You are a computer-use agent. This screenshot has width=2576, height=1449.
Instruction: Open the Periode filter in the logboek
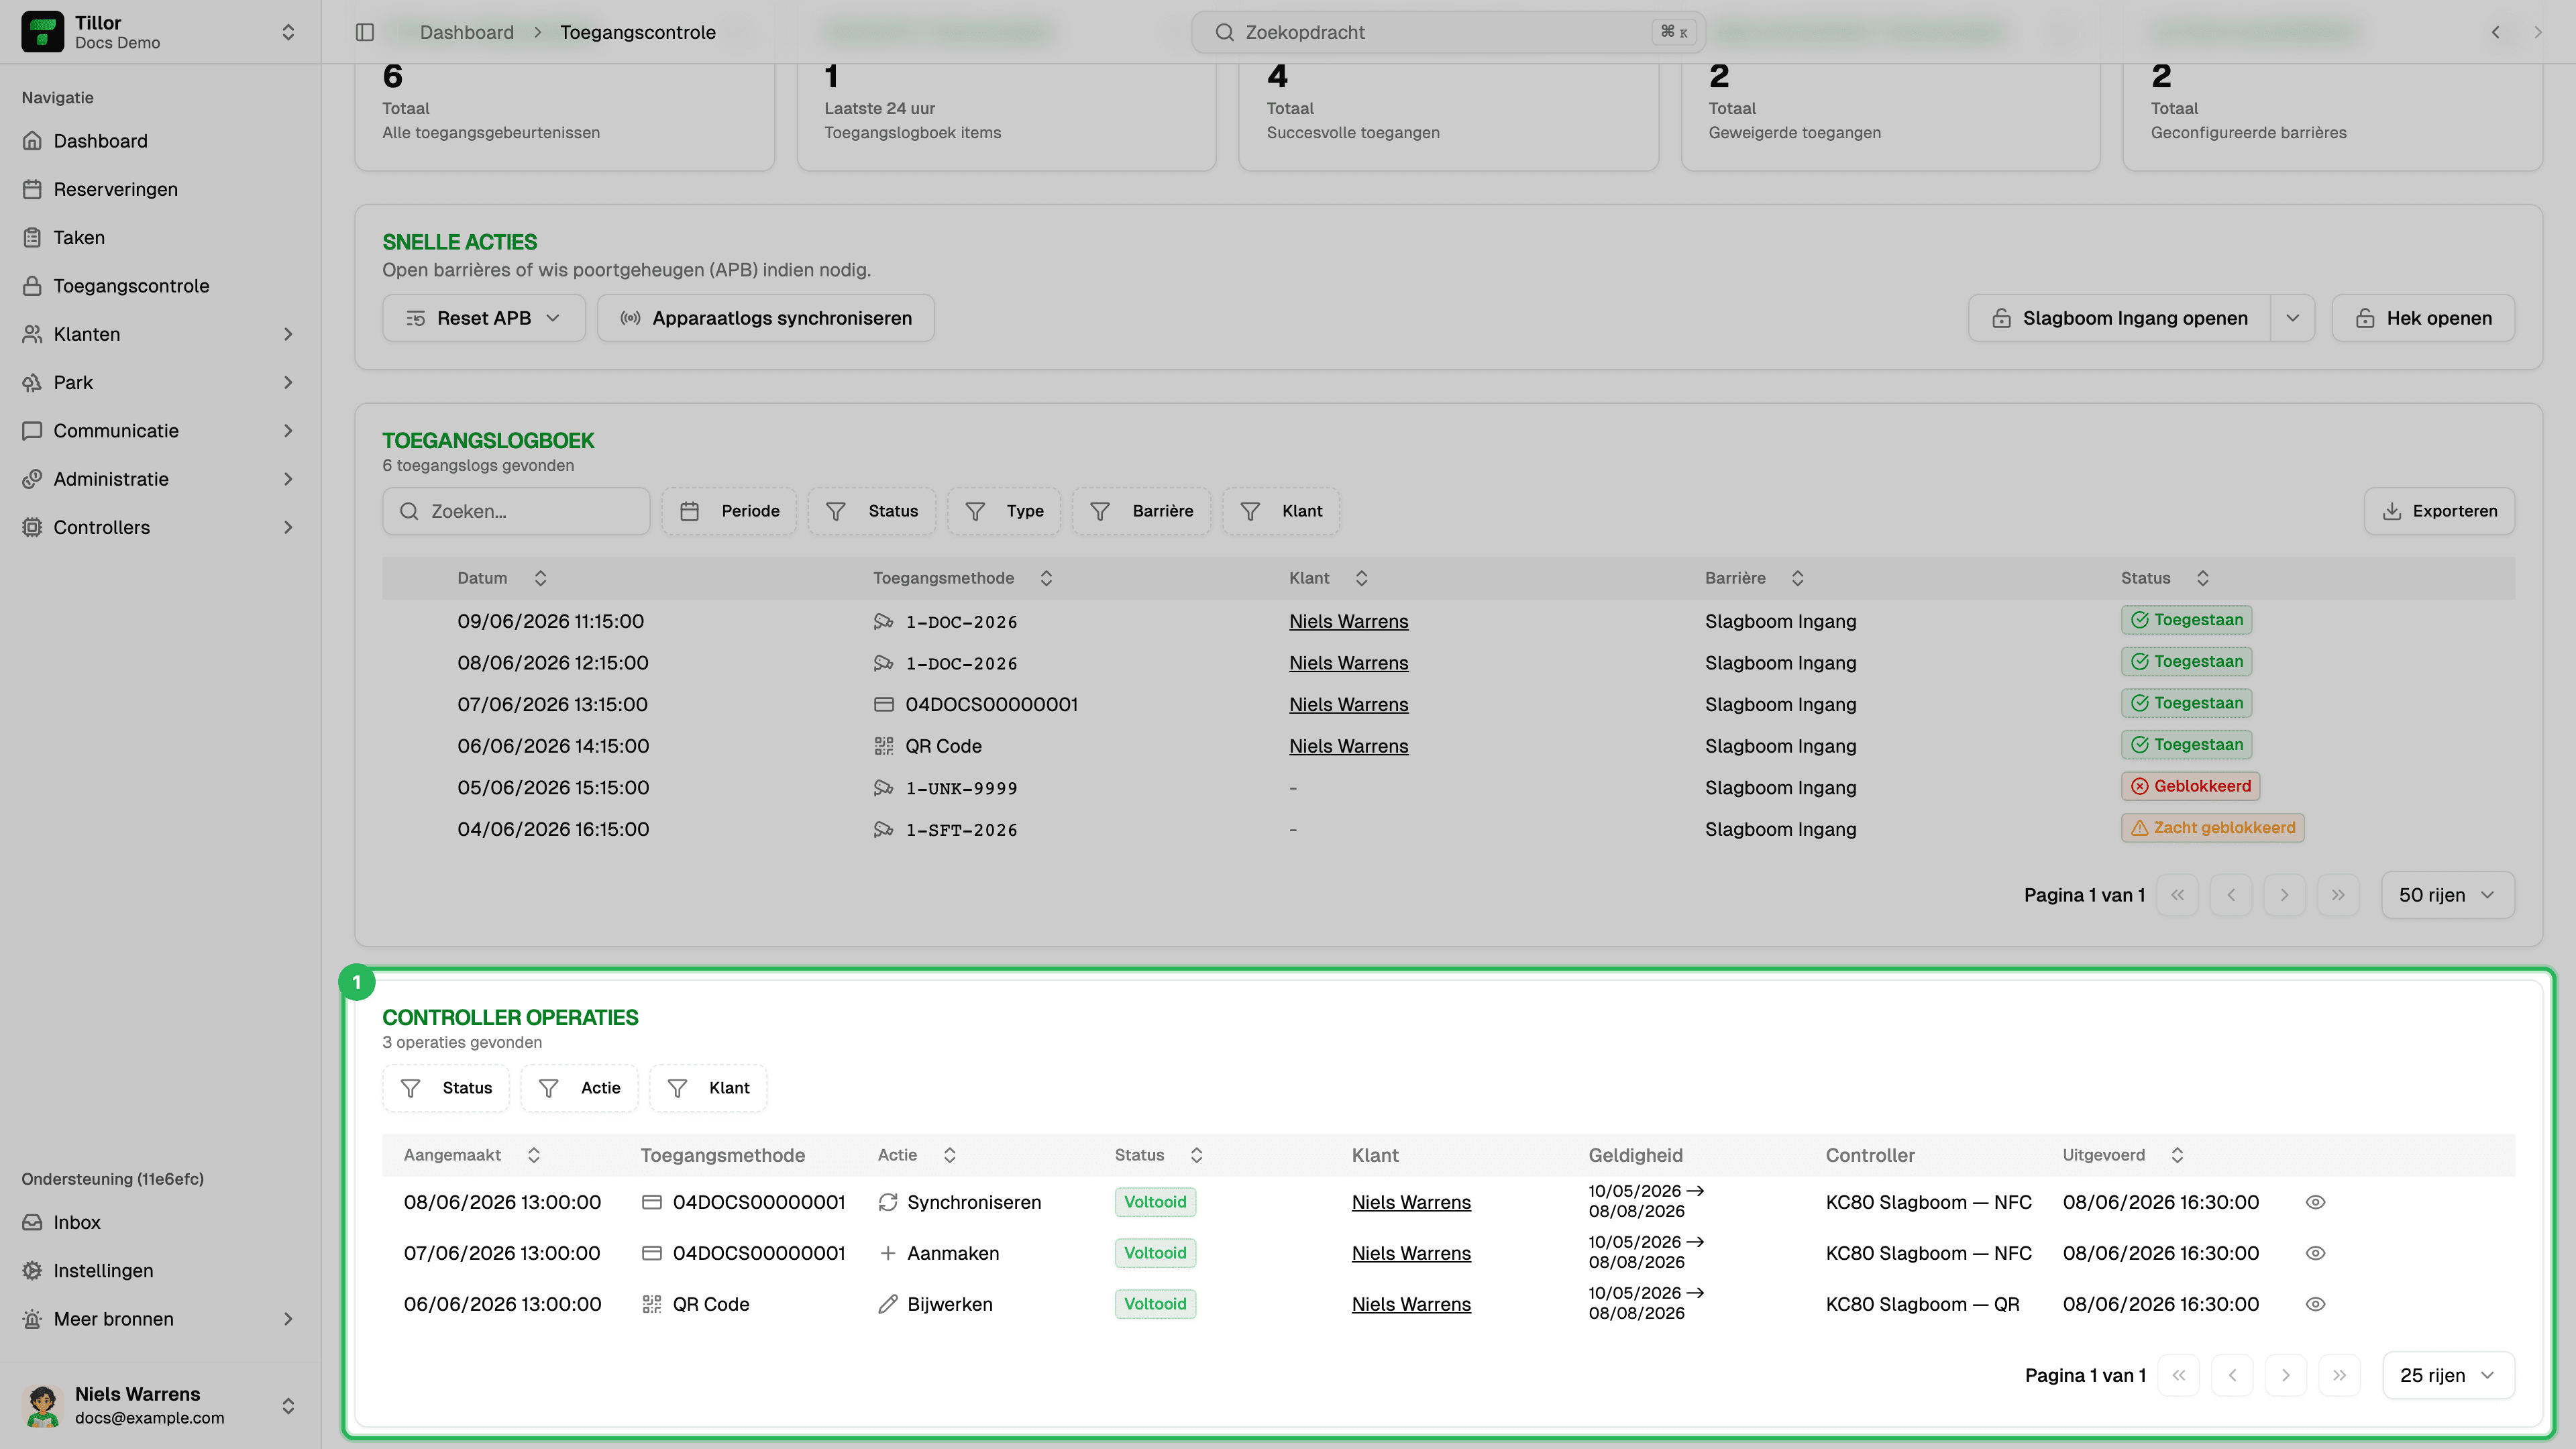point(729,511)
